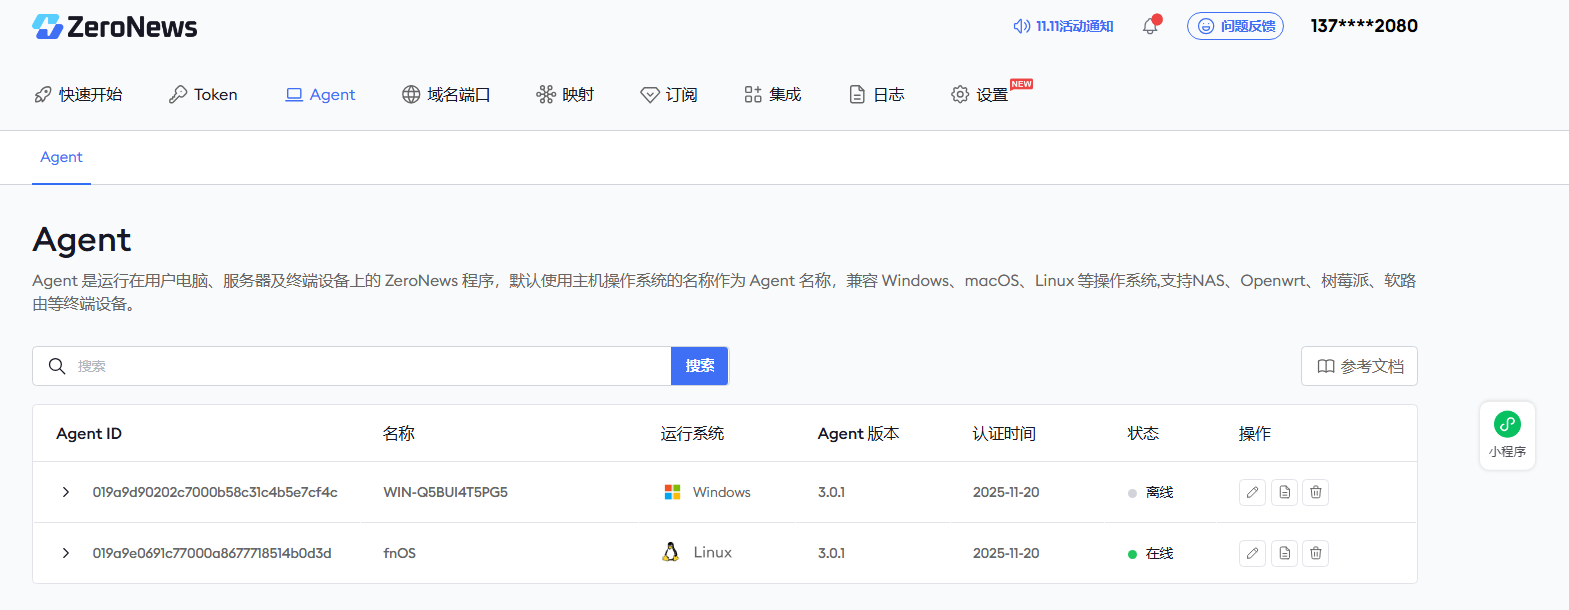Screen dimensions: 1569x610
Task: Expand the WIN-Q5BUI4T5PG5 agent row
Action: 66,492
